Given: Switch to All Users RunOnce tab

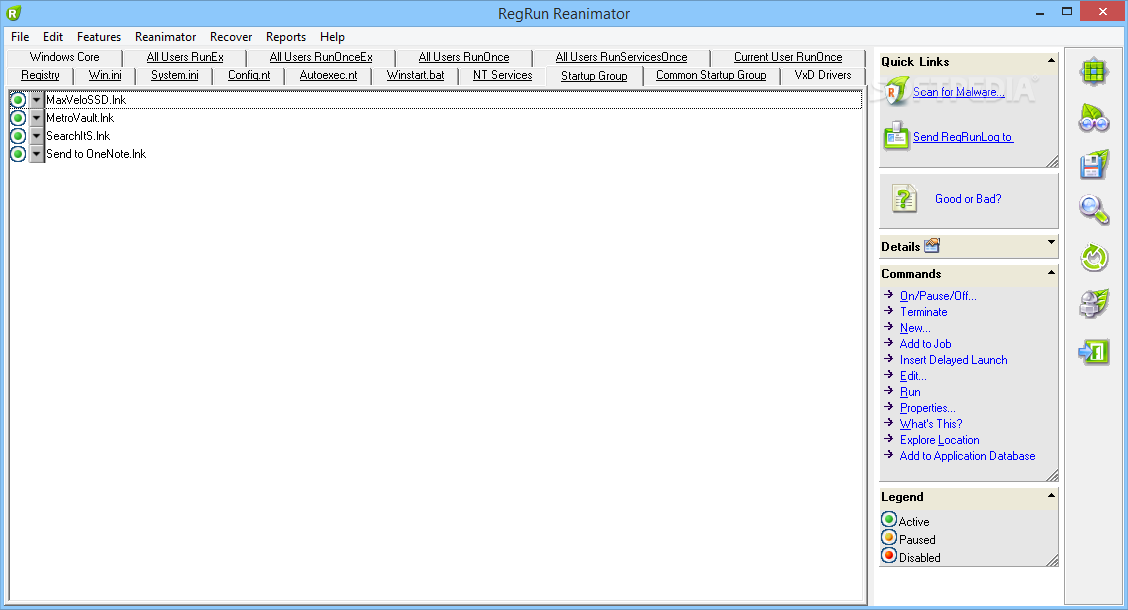Looking at the screenshot, I should tap(464, 57).
